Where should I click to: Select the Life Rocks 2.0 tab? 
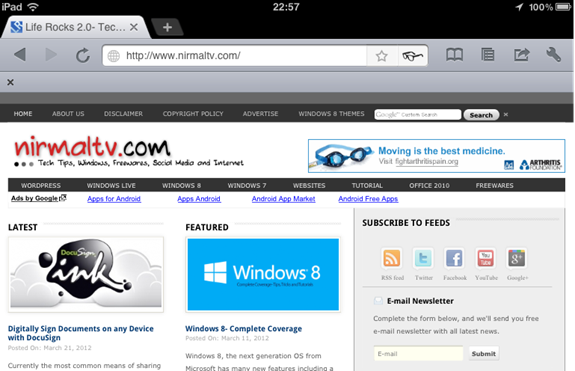pyautogui.click(x=75, y=27)
